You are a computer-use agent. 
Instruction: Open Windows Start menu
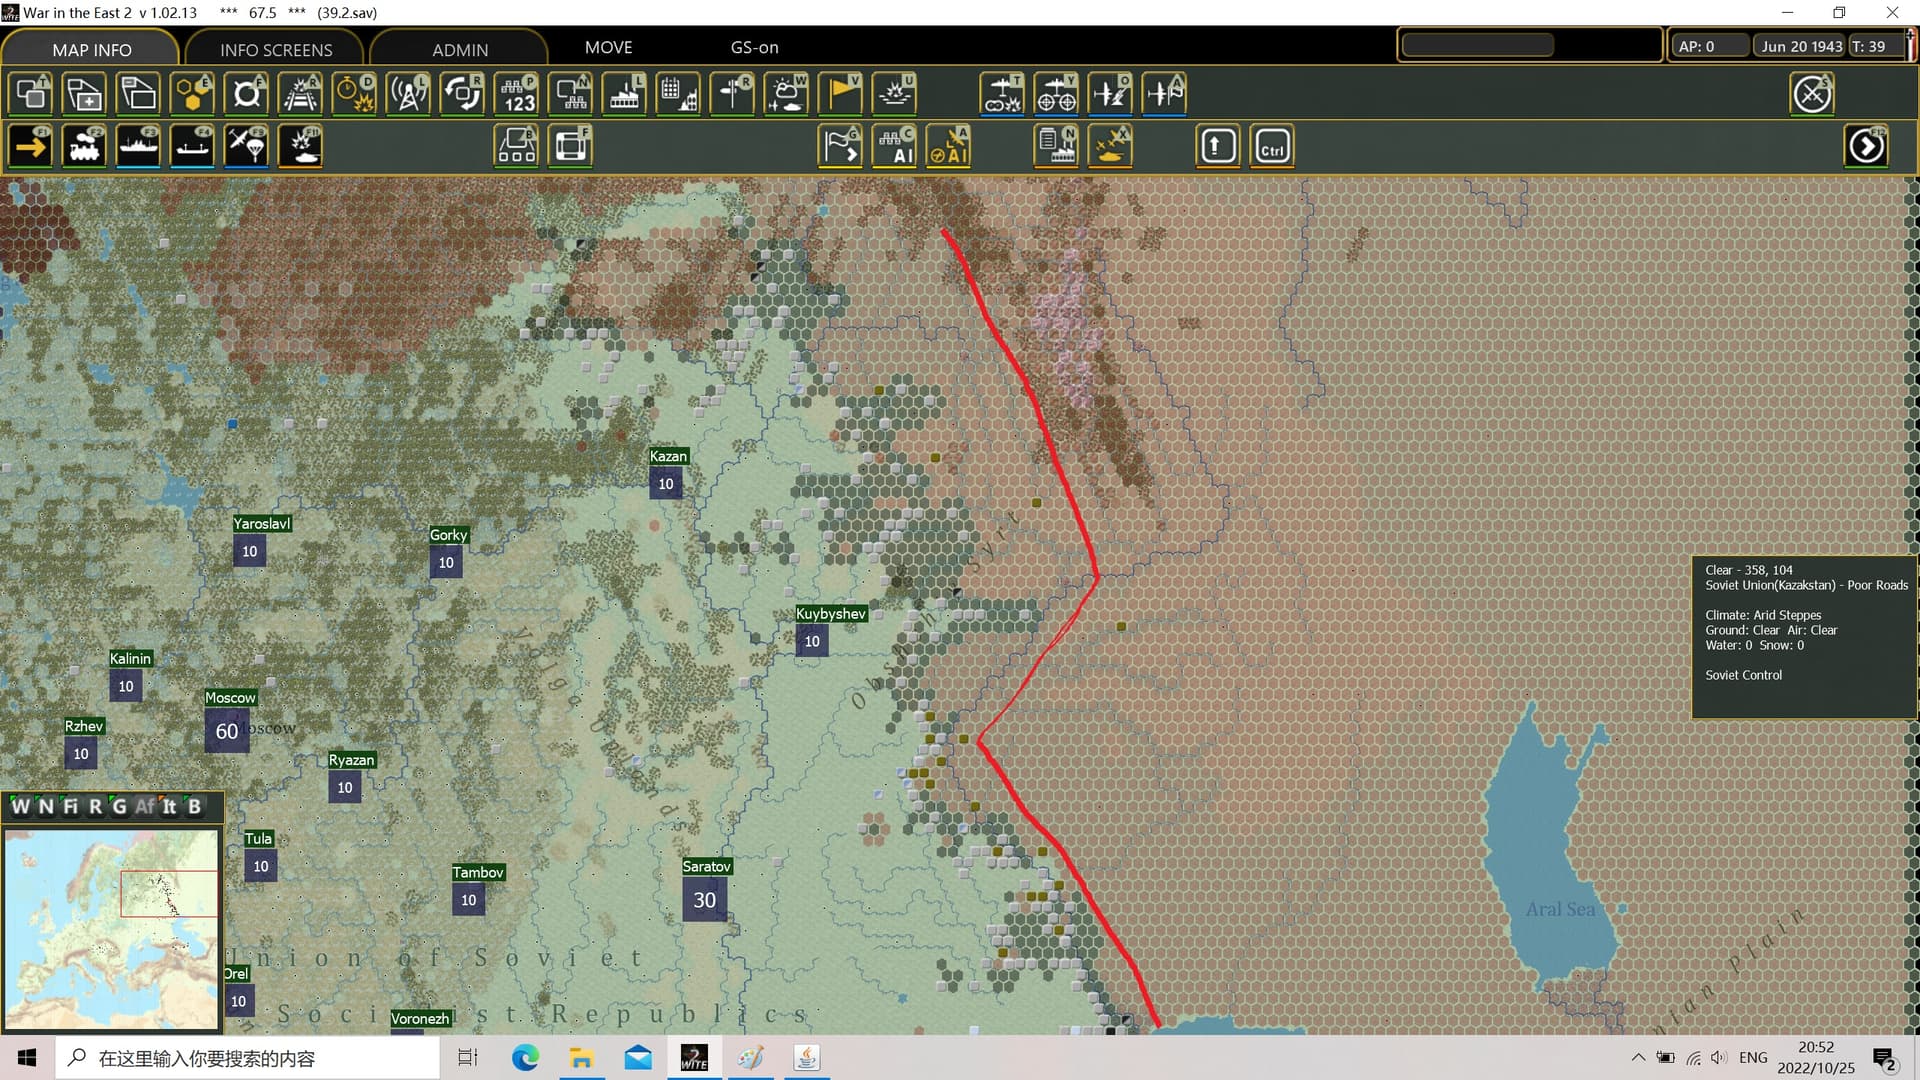(27, 1058)
